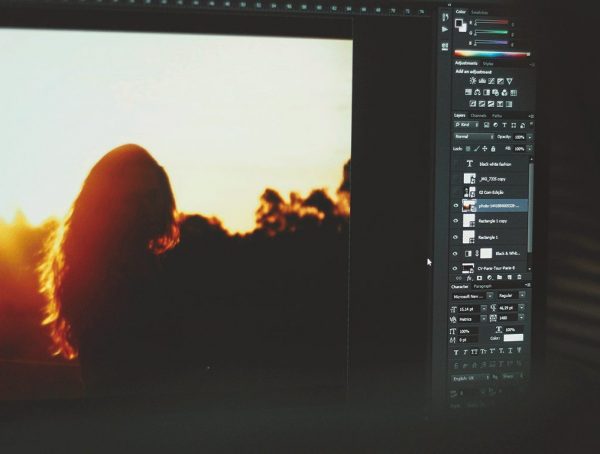Click the layer Opacity value field
600x454 pixels.
tap(520, 137)
